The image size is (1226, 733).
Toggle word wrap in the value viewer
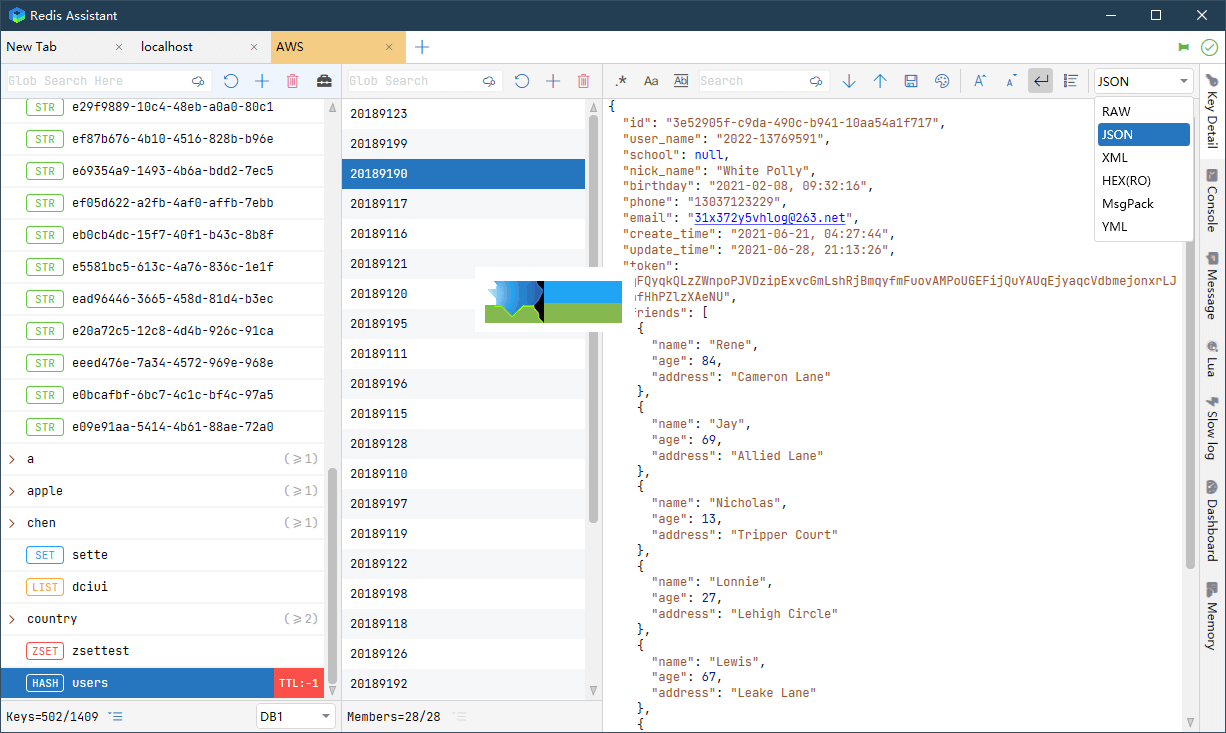(1041, 81)
